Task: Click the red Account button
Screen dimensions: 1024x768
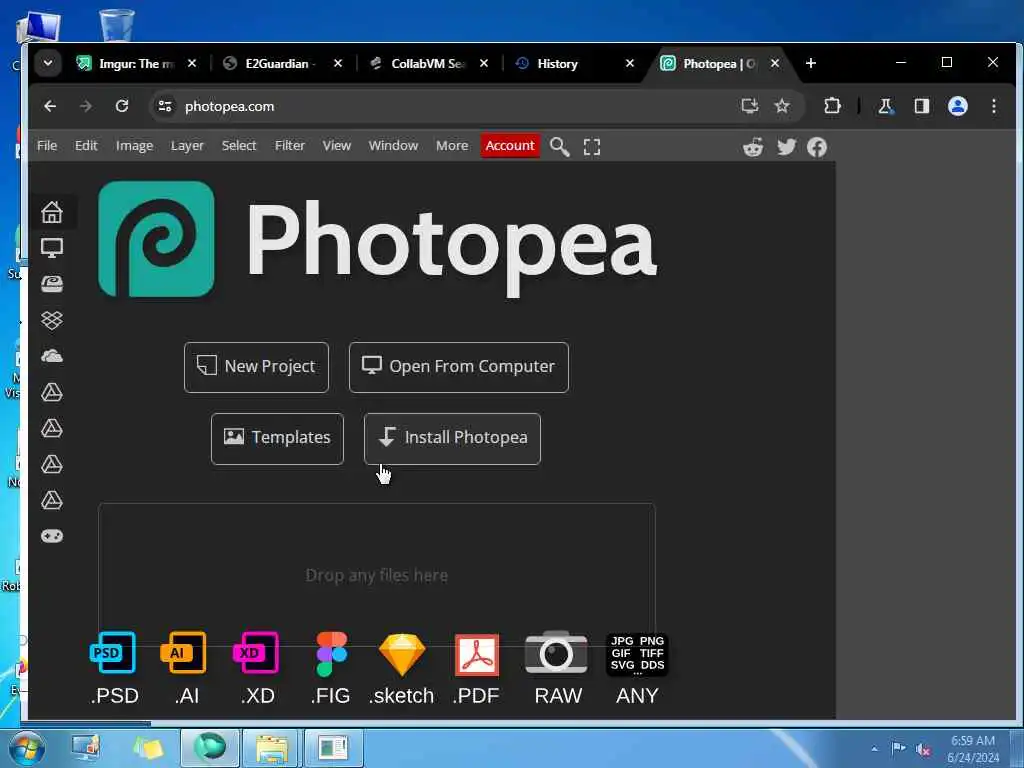Action: 510,146
